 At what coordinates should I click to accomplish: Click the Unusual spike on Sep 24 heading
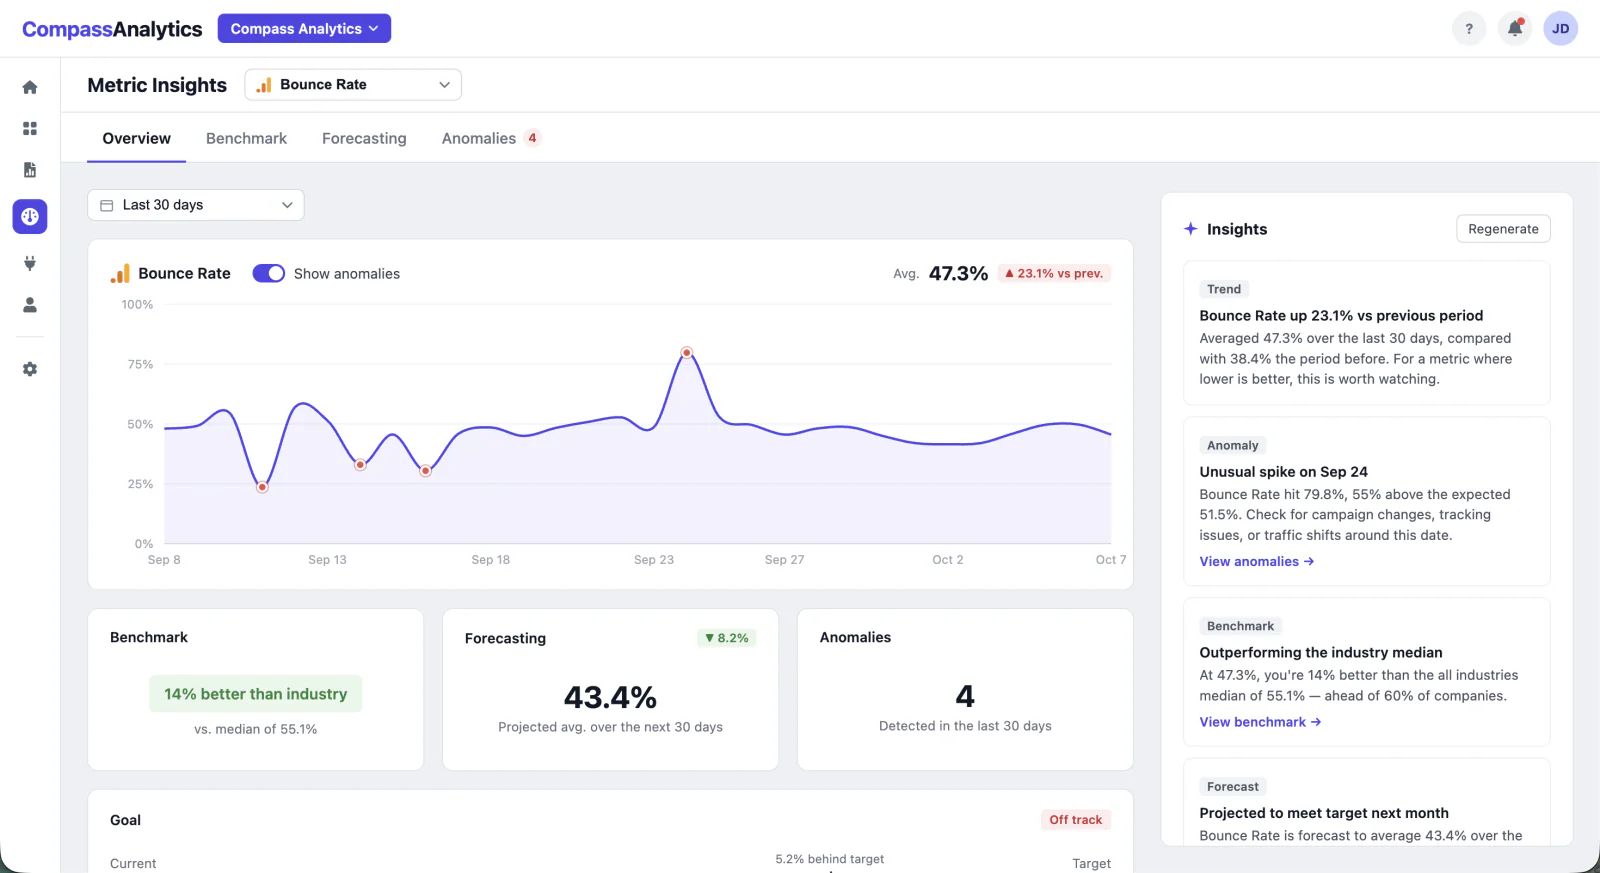click(x=1284, y=472)
